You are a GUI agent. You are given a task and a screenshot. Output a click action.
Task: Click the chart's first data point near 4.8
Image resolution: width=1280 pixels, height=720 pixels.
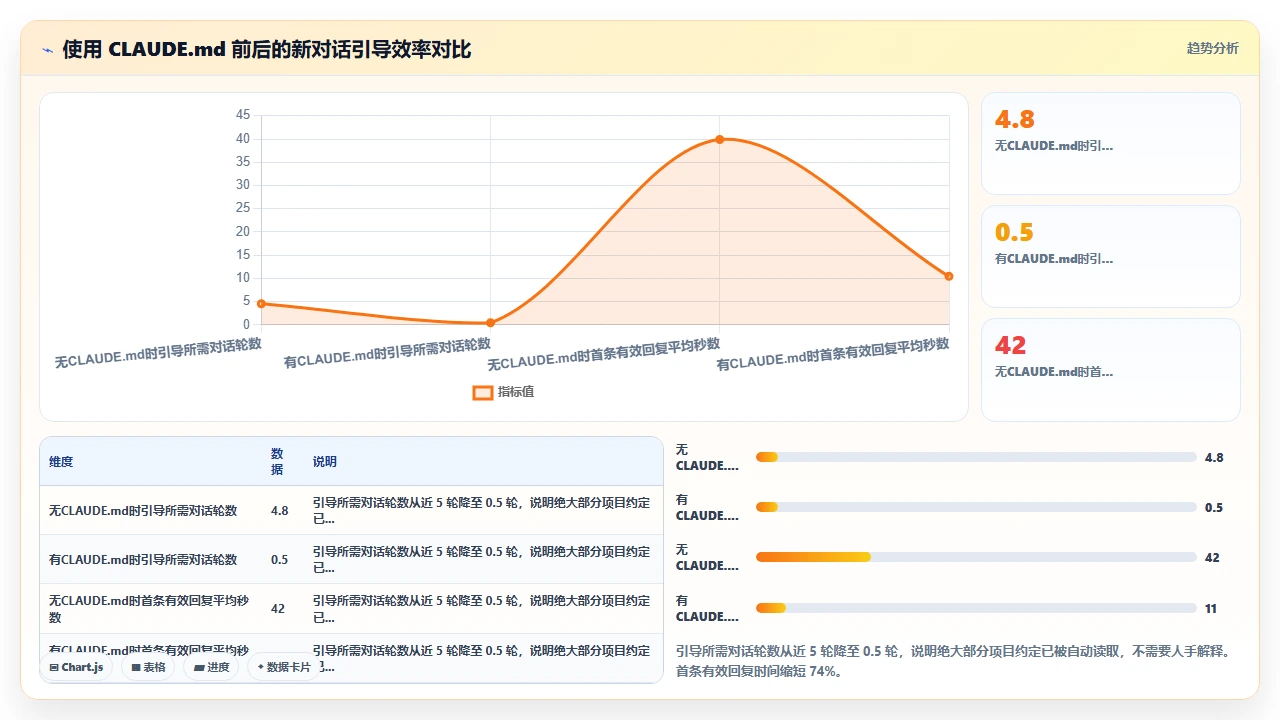point(261,303)
